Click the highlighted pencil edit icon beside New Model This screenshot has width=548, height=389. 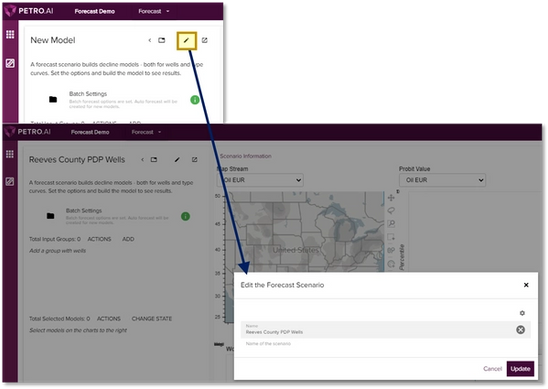pyautogui.click(x=186, y=41)
